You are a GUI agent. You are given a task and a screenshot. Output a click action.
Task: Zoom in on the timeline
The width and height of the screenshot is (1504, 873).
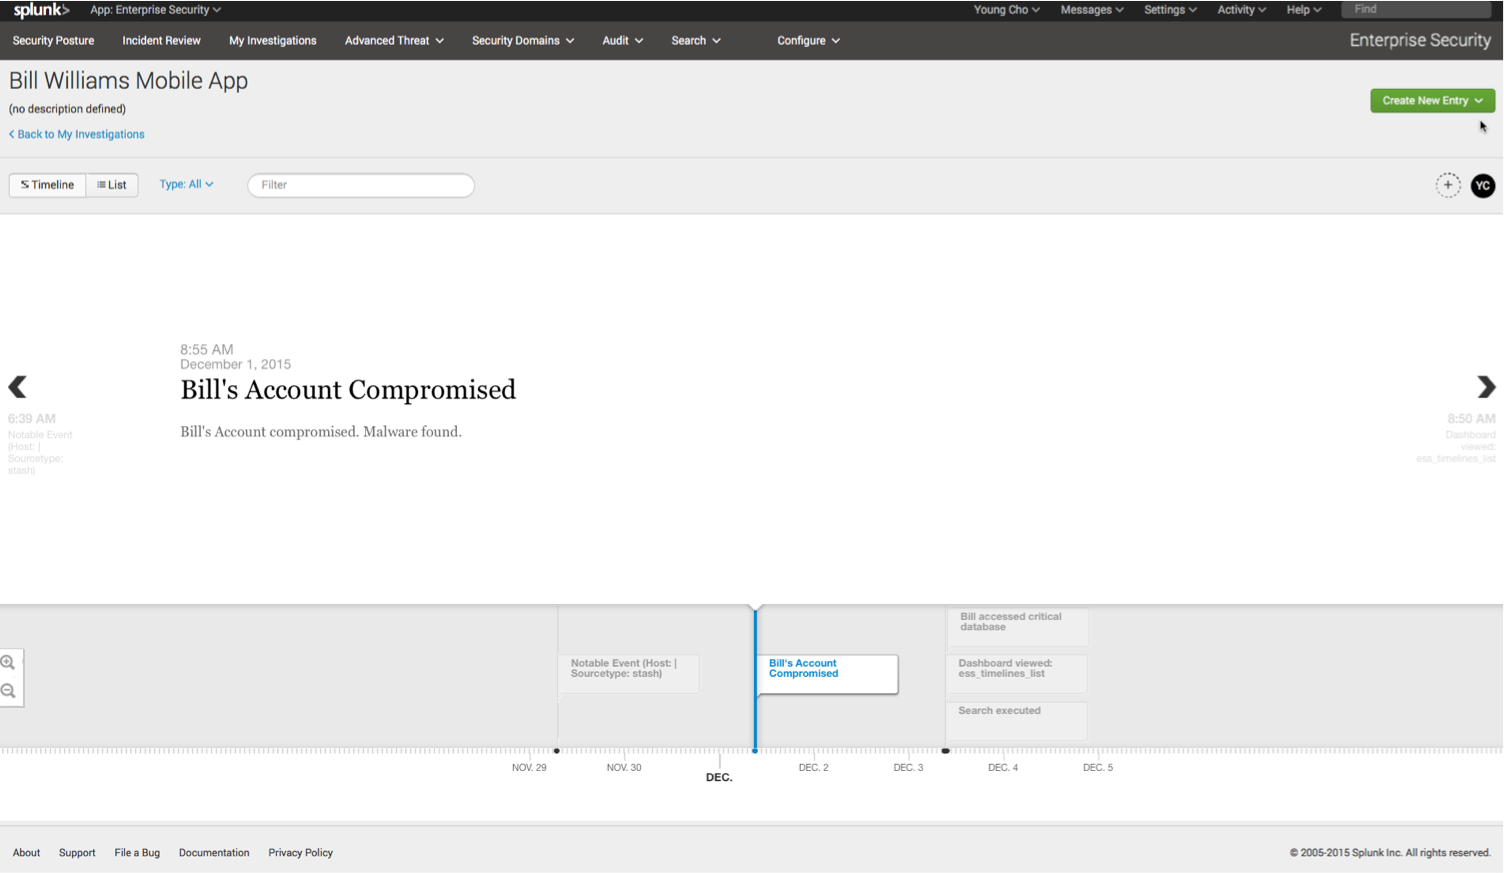click(8, 663)
